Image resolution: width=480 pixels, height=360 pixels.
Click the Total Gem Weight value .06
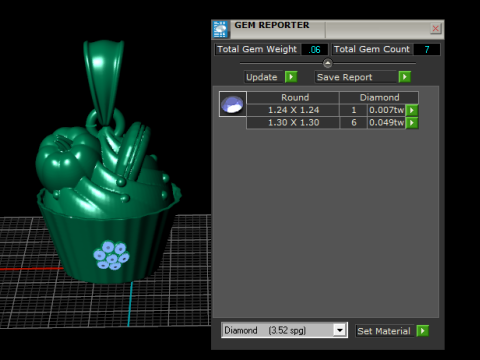coord(314,50)
